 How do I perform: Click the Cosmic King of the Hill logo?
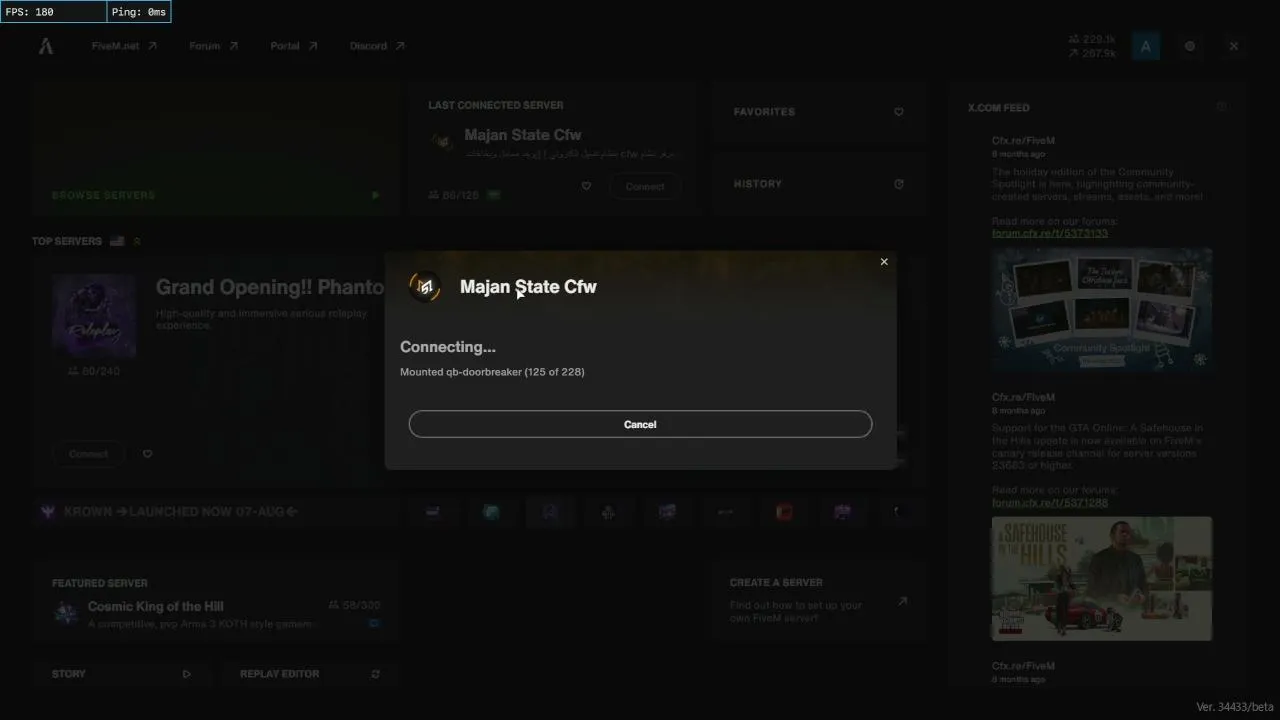coord(66,613)
